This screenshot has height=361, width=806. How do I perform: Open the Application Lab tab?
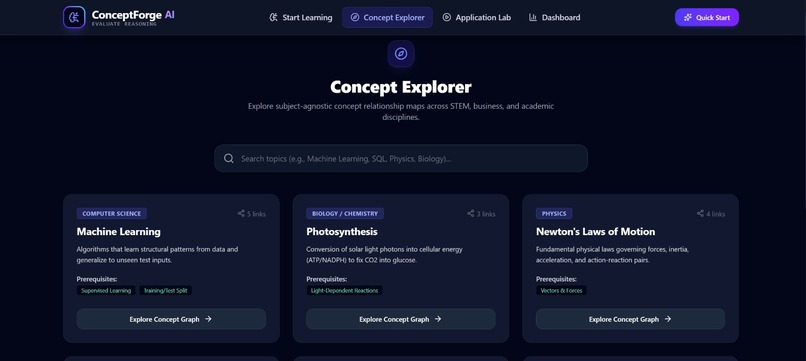click(477, 17)
